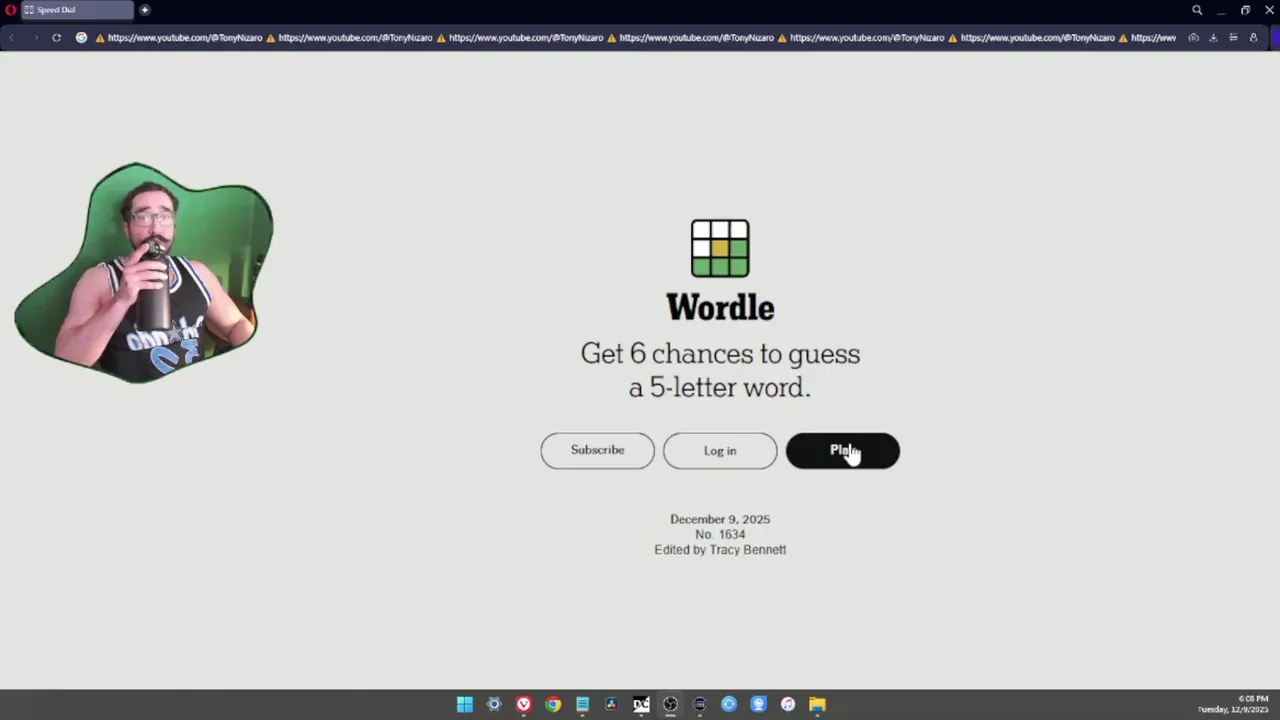This screenshot has height=720, width=1280.
Task: Open the Opera menu icon
Action: pyautogui.click(x=11, y=10)
